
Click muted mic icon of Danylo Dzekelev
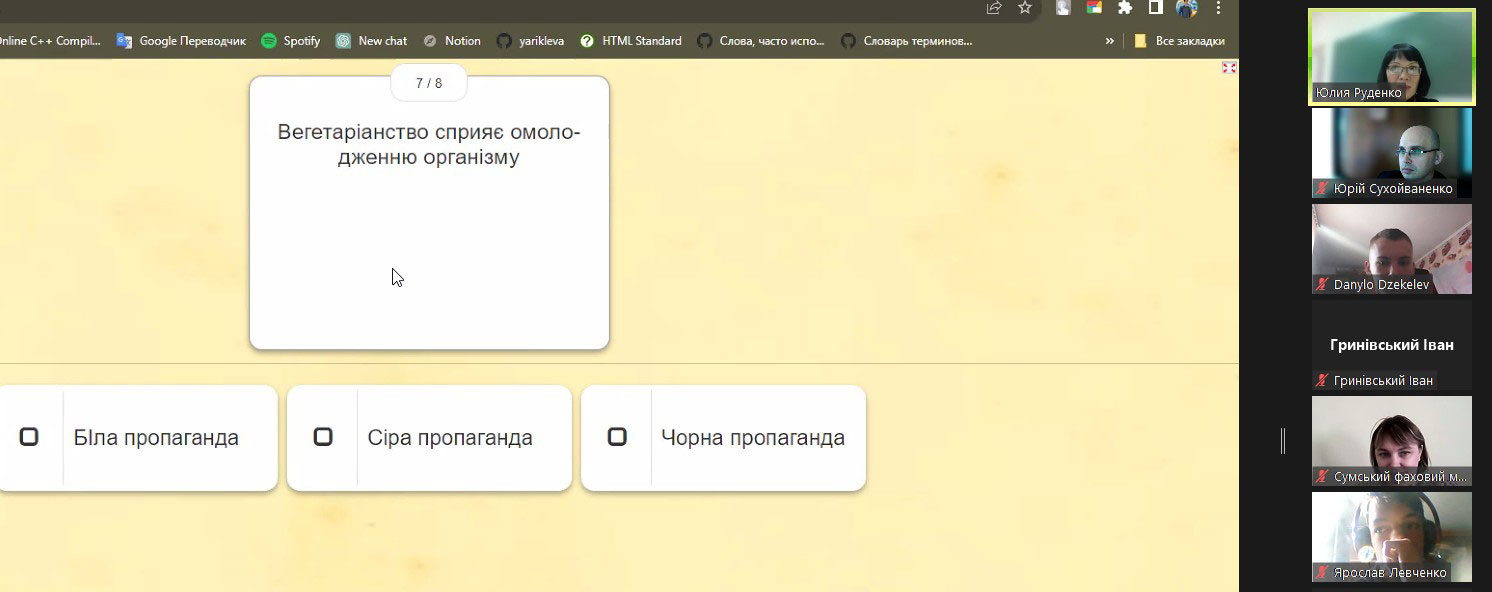tap(1322, 284)
